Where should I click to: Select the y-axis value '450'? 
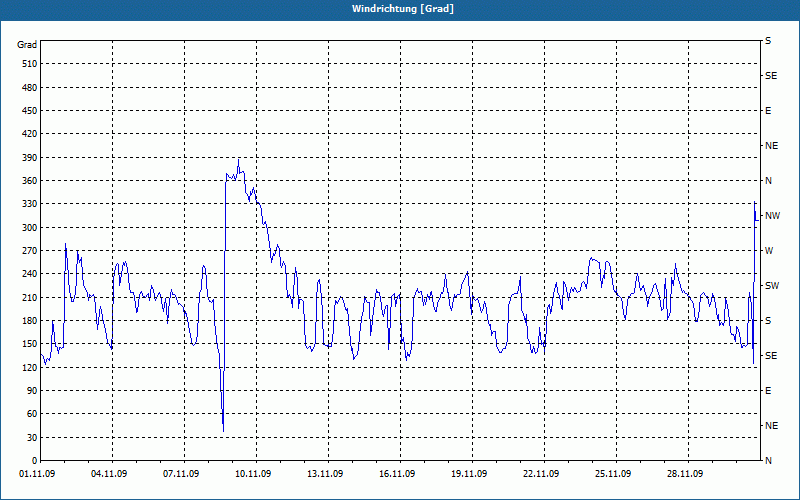(30, 111)
